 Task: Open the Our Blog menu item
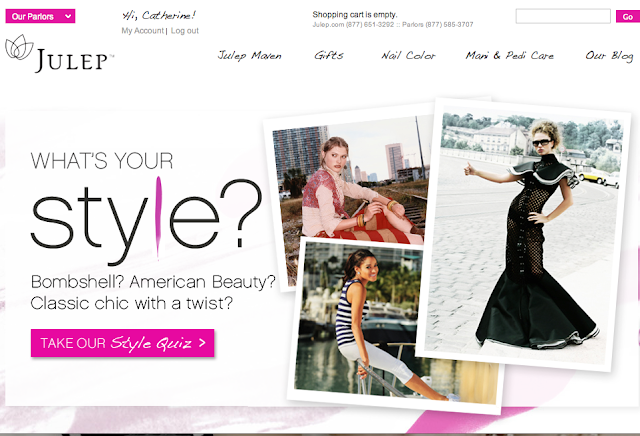click(x=609, y=56)
